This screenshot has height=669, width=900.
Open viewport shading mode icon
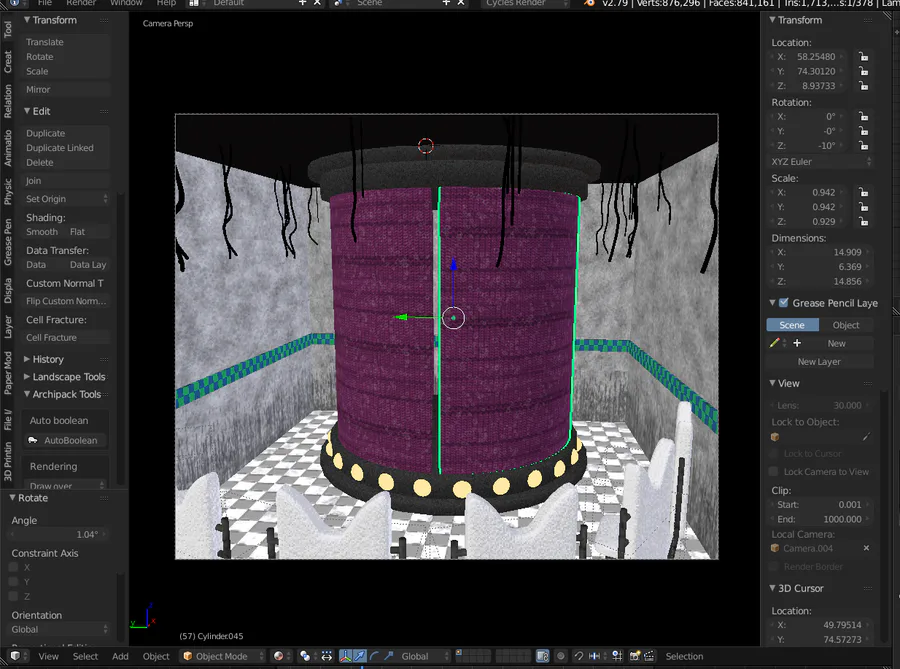pos(278,656)
